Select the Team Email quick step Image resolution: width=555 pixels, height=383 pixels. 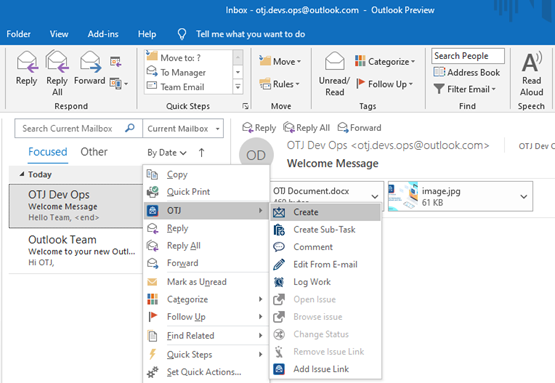point(189,87)
